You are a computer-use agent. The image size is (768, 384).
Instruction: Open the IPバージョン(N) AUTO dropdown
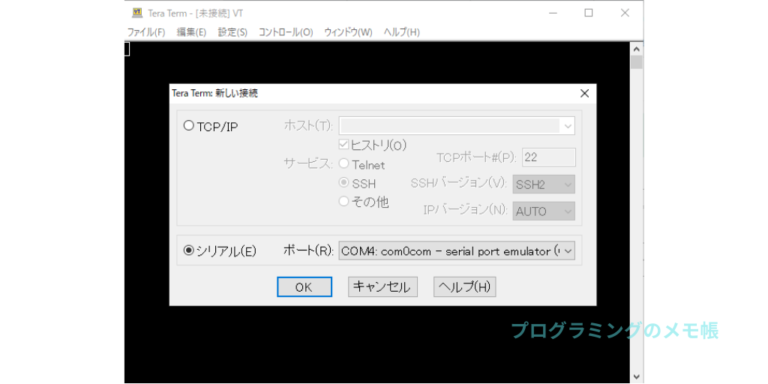[x=544, y=211]
